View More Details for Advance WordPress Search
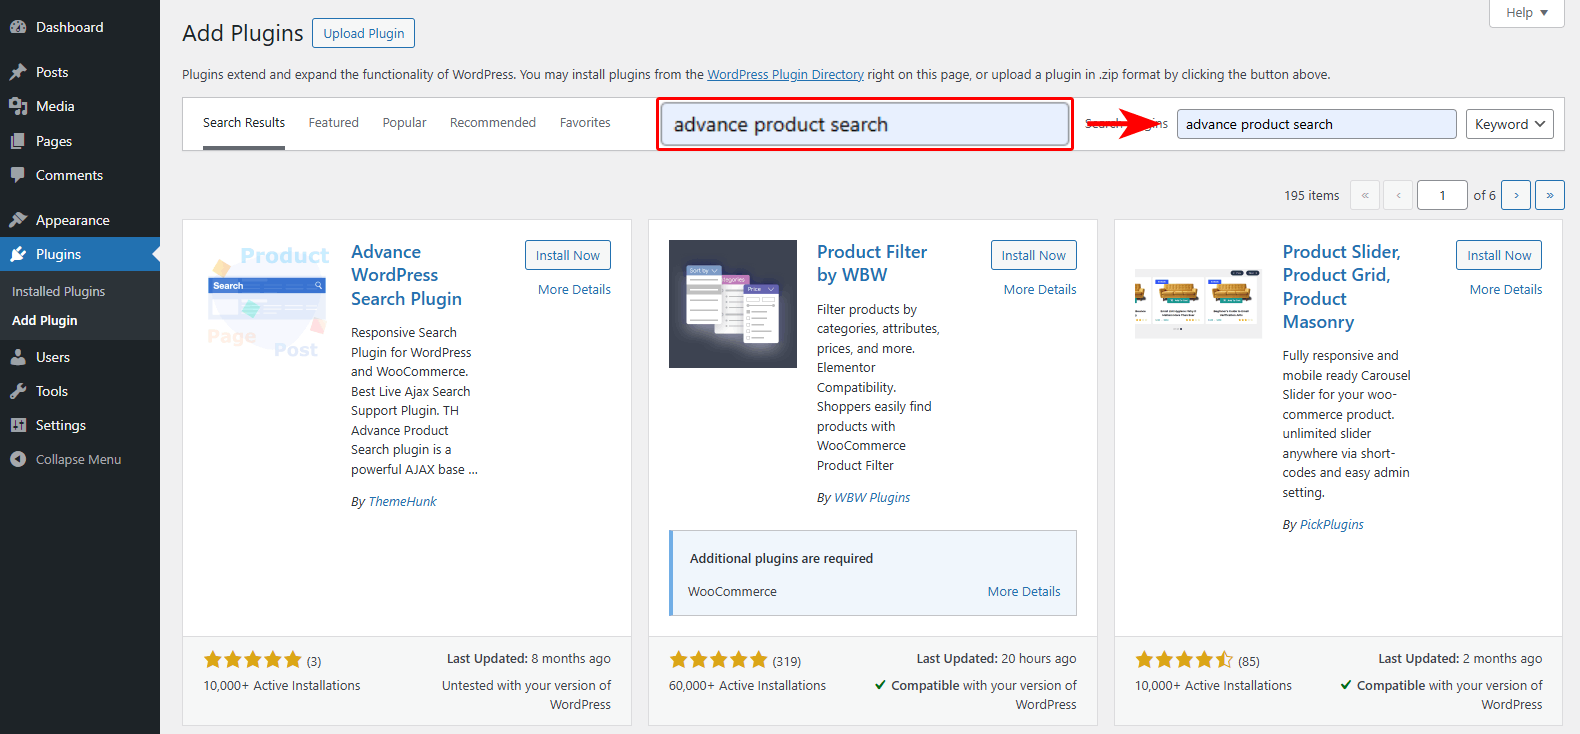 [574, 289]
